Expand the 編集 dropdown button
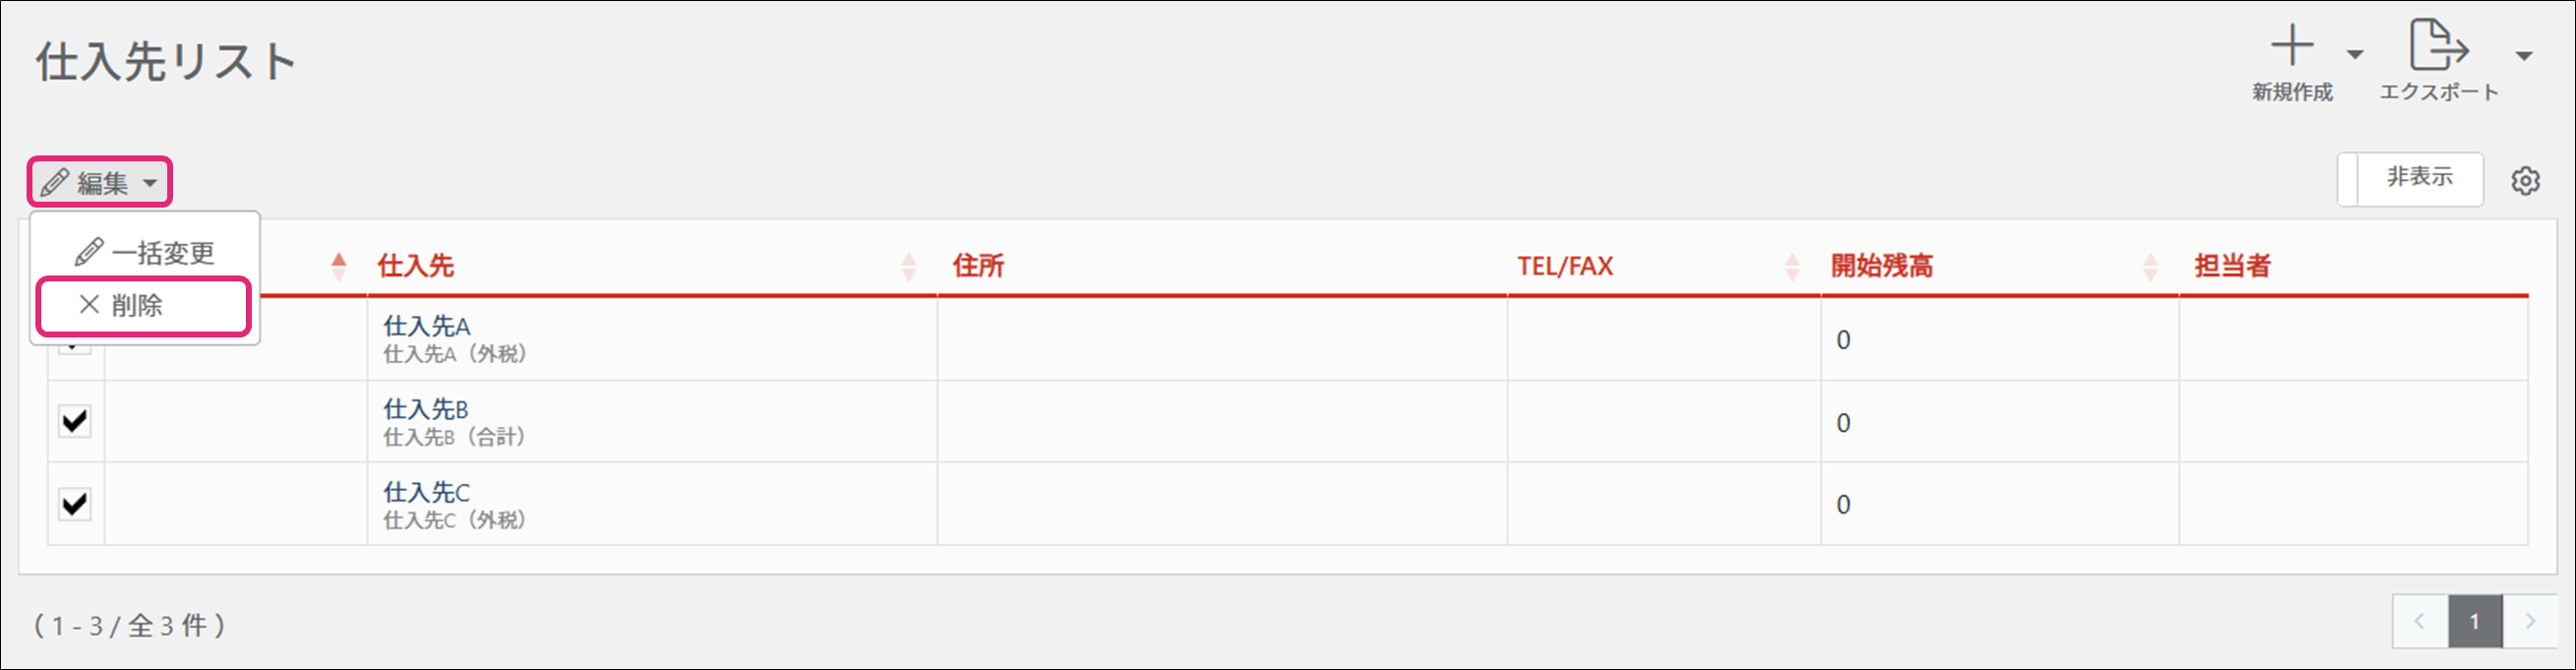 click(x=100, y=182)
